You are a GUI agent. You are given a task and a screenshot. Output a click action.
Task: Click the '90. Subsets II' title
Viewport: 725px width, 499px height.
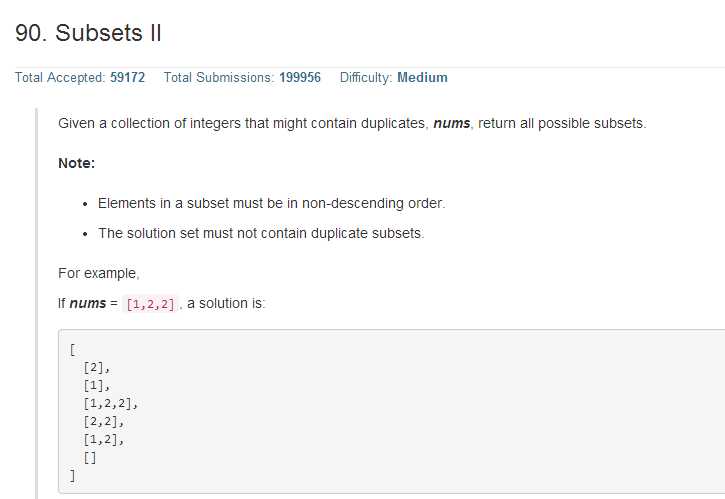pyautogui.click(x=88, y=33)
